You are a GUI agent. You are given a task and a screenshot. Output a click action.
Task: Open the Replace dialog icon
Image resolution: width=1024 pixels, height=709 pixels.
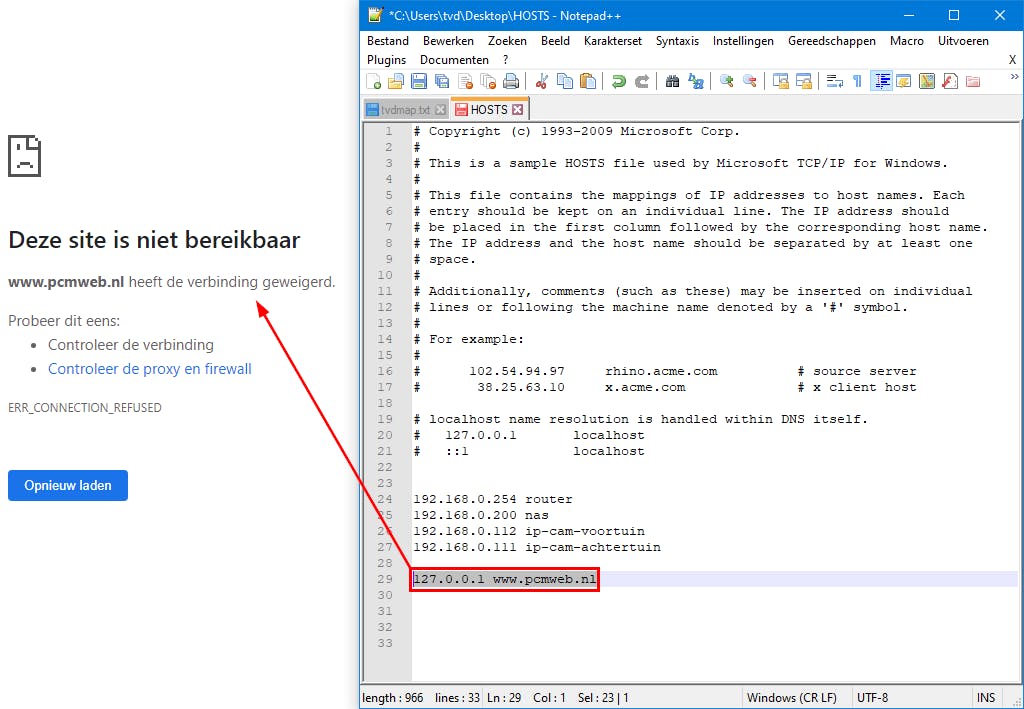tap(696, 81)
